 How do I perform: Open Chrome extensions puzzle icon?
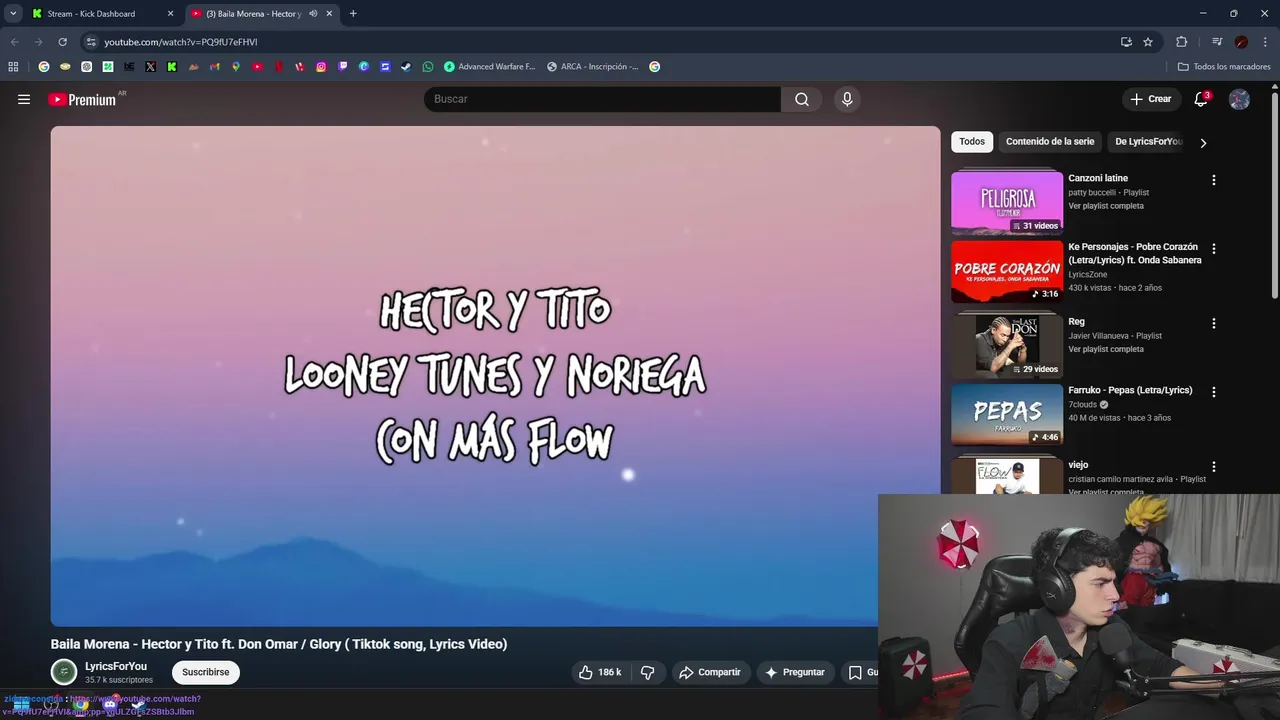click(1181, 42)
